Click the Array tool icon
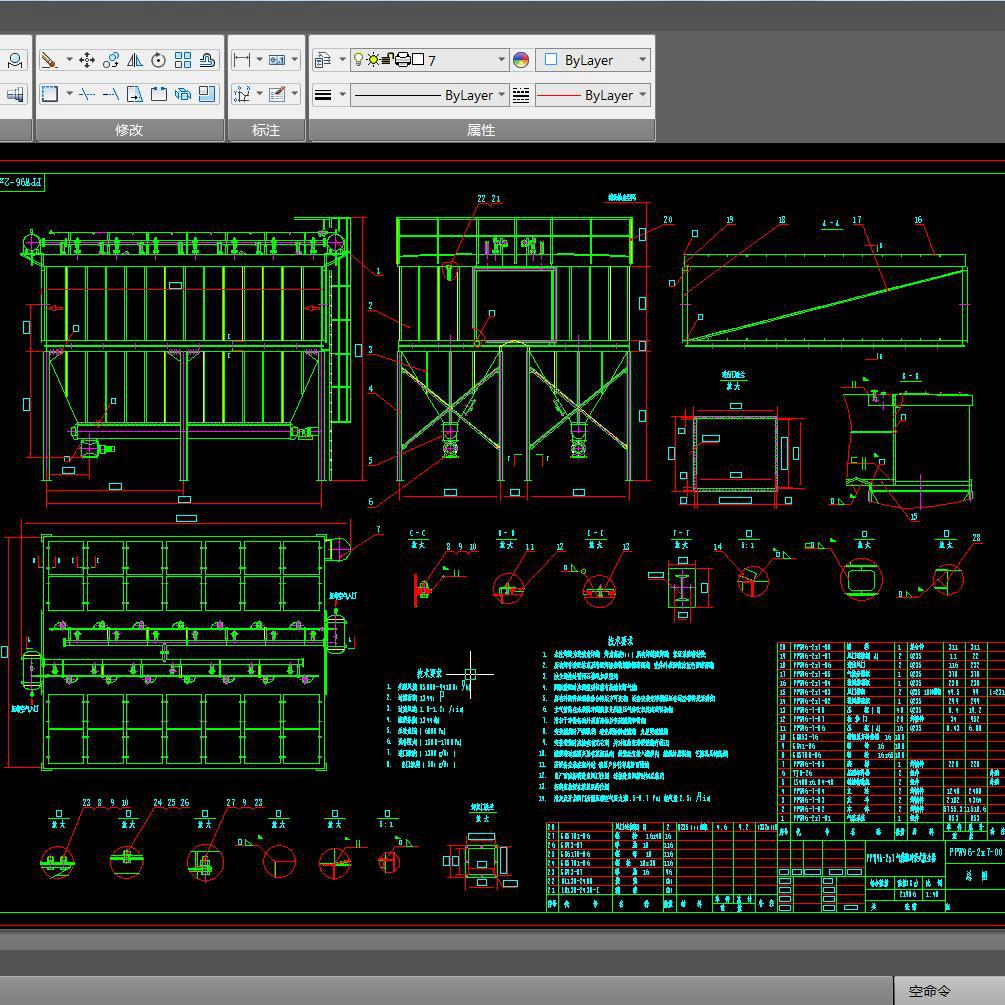Image resolution: width=1005 pixels, height=1005 pixels. (183, 60)
